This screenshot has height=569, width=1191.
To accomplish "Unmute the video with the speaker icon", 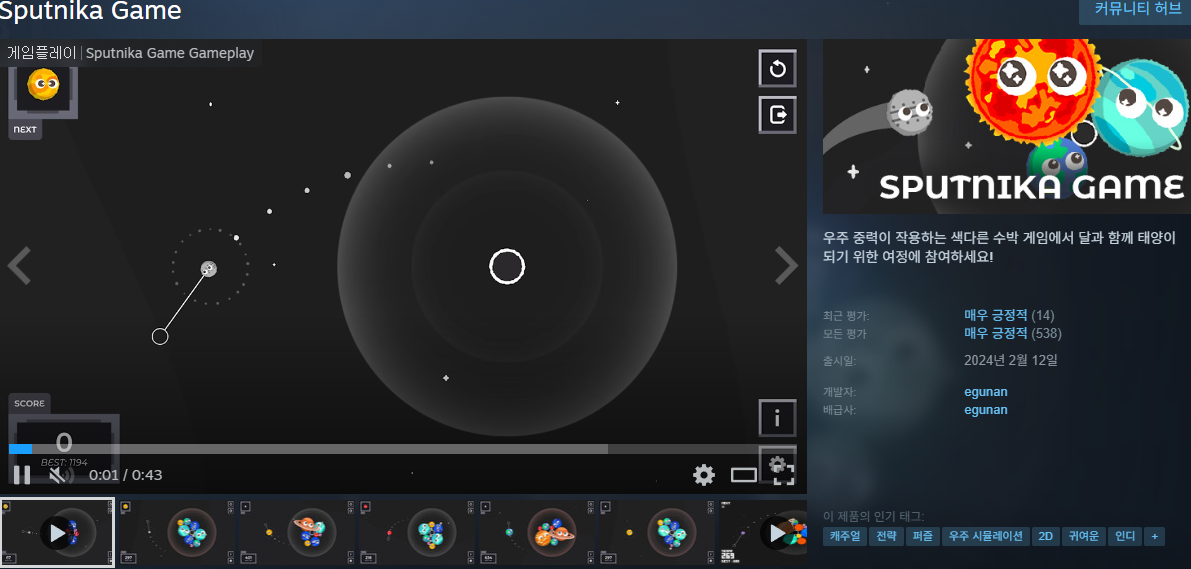I will pos(62,476).
